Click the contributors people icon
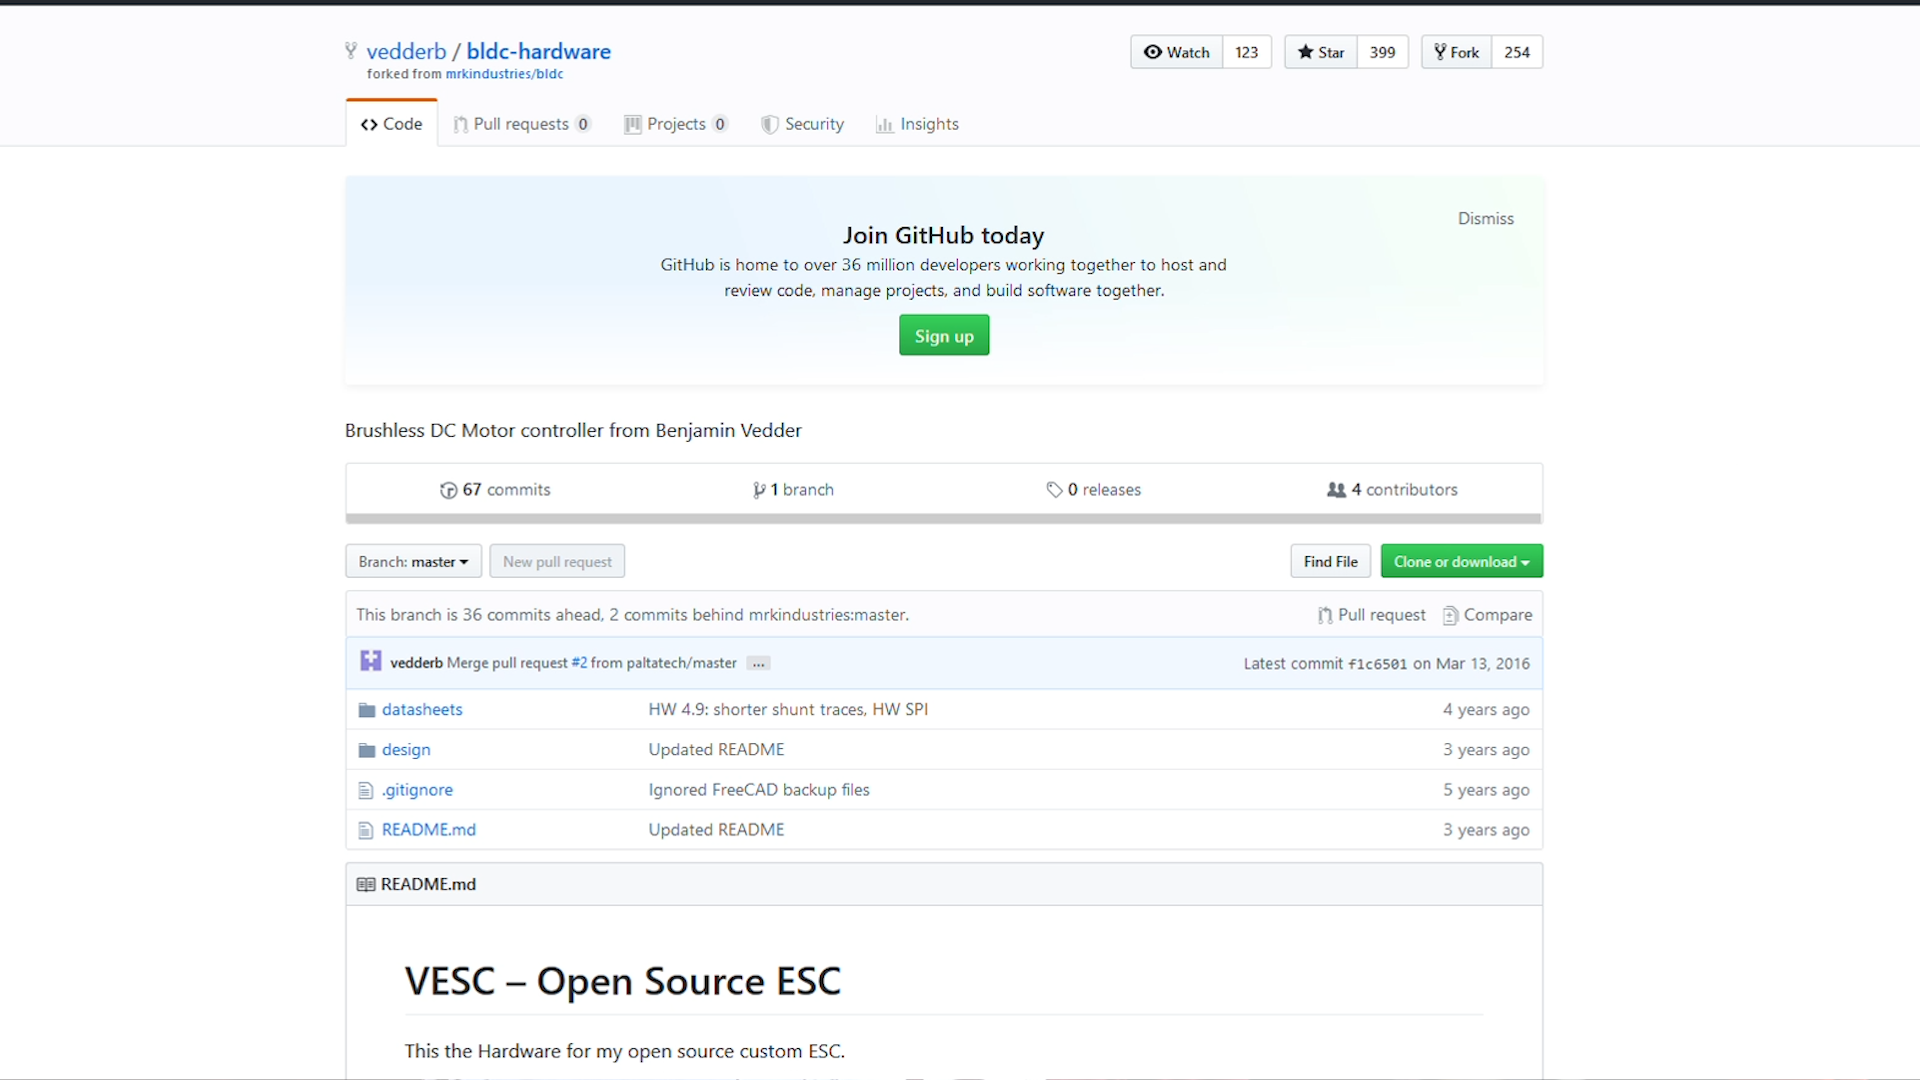The height and width of the screenshot is (1080, 1920). point(1336,489)
